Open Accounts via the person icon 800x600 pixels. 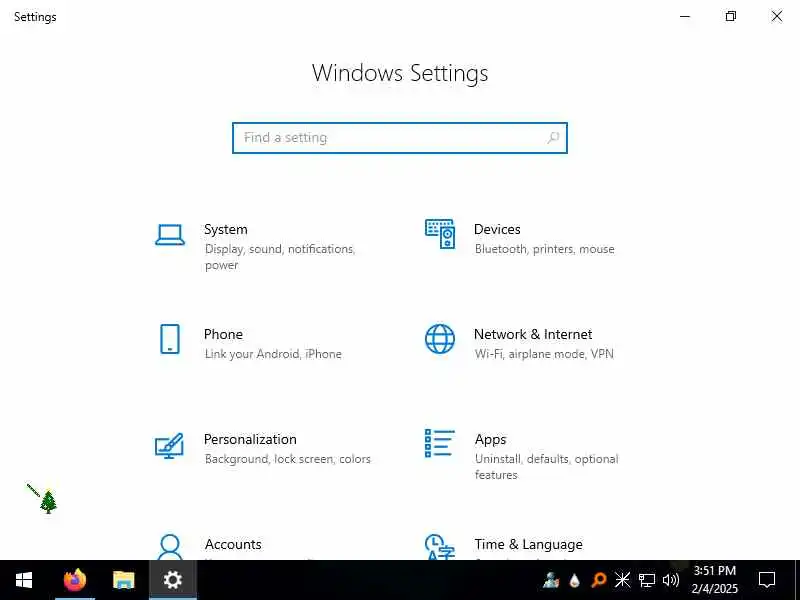tap(170, 547)
